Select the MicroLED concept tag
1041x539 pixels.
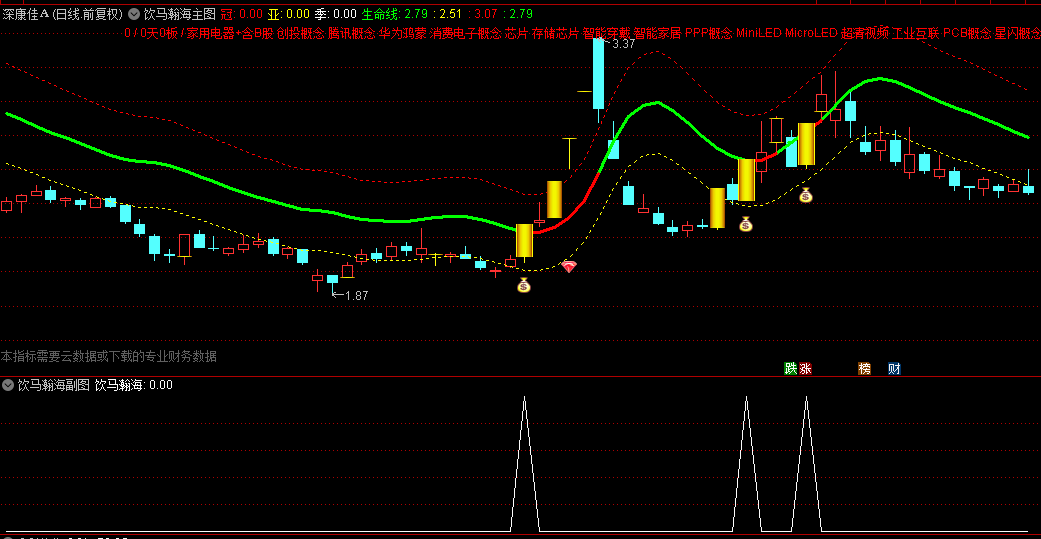pyautogui.click(x=811, y=33)
